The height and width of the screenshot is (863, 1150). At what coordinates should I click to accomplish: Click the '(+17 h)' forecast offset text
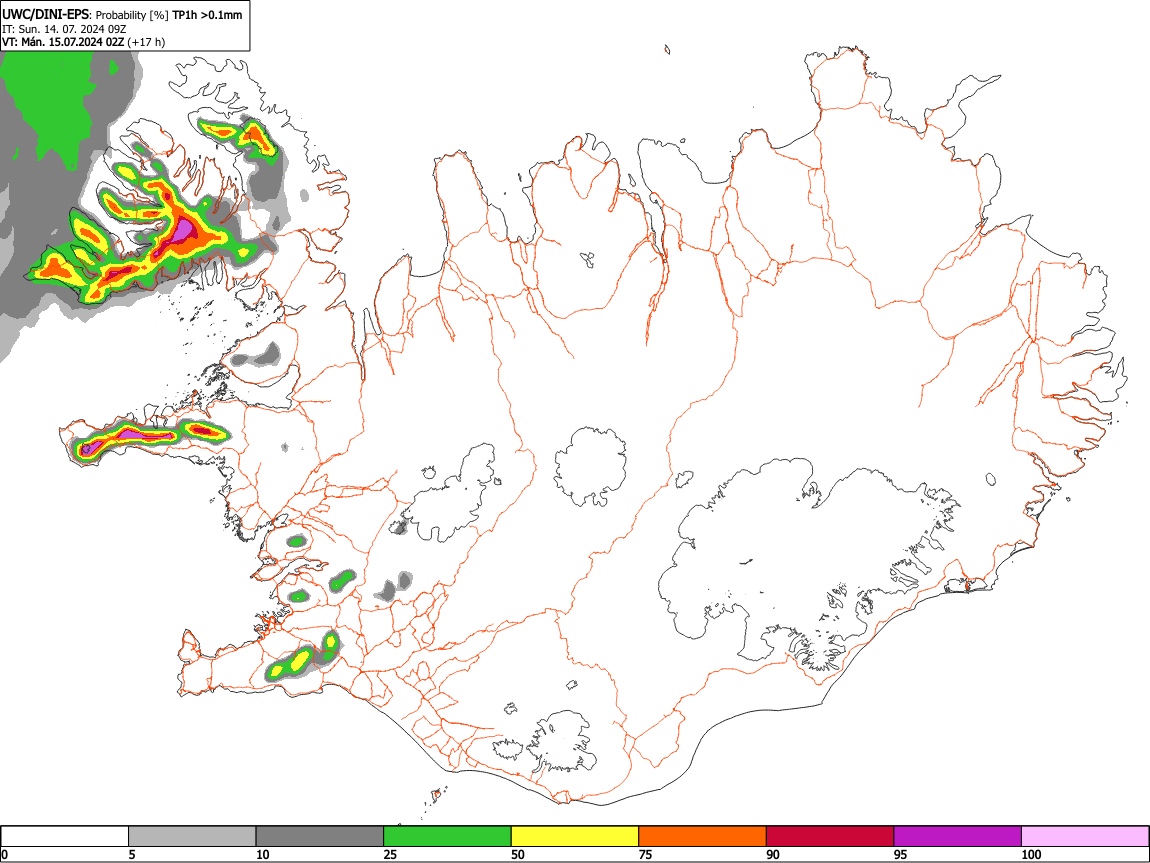pyautogui.click(x=146, y=42)
